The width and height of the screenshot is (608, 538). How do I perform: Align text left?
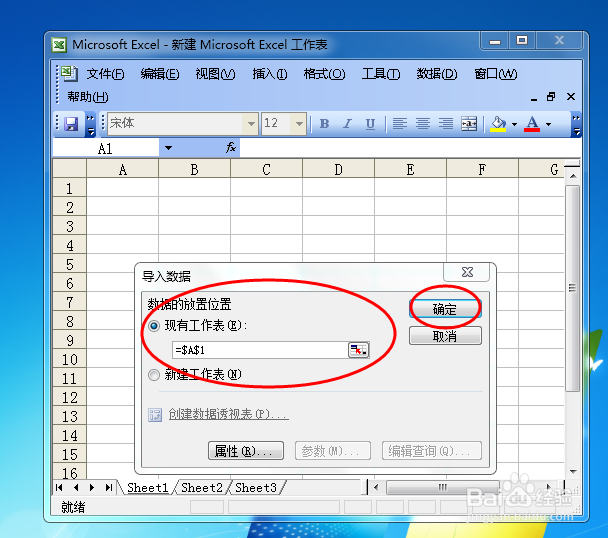[400, 124]
